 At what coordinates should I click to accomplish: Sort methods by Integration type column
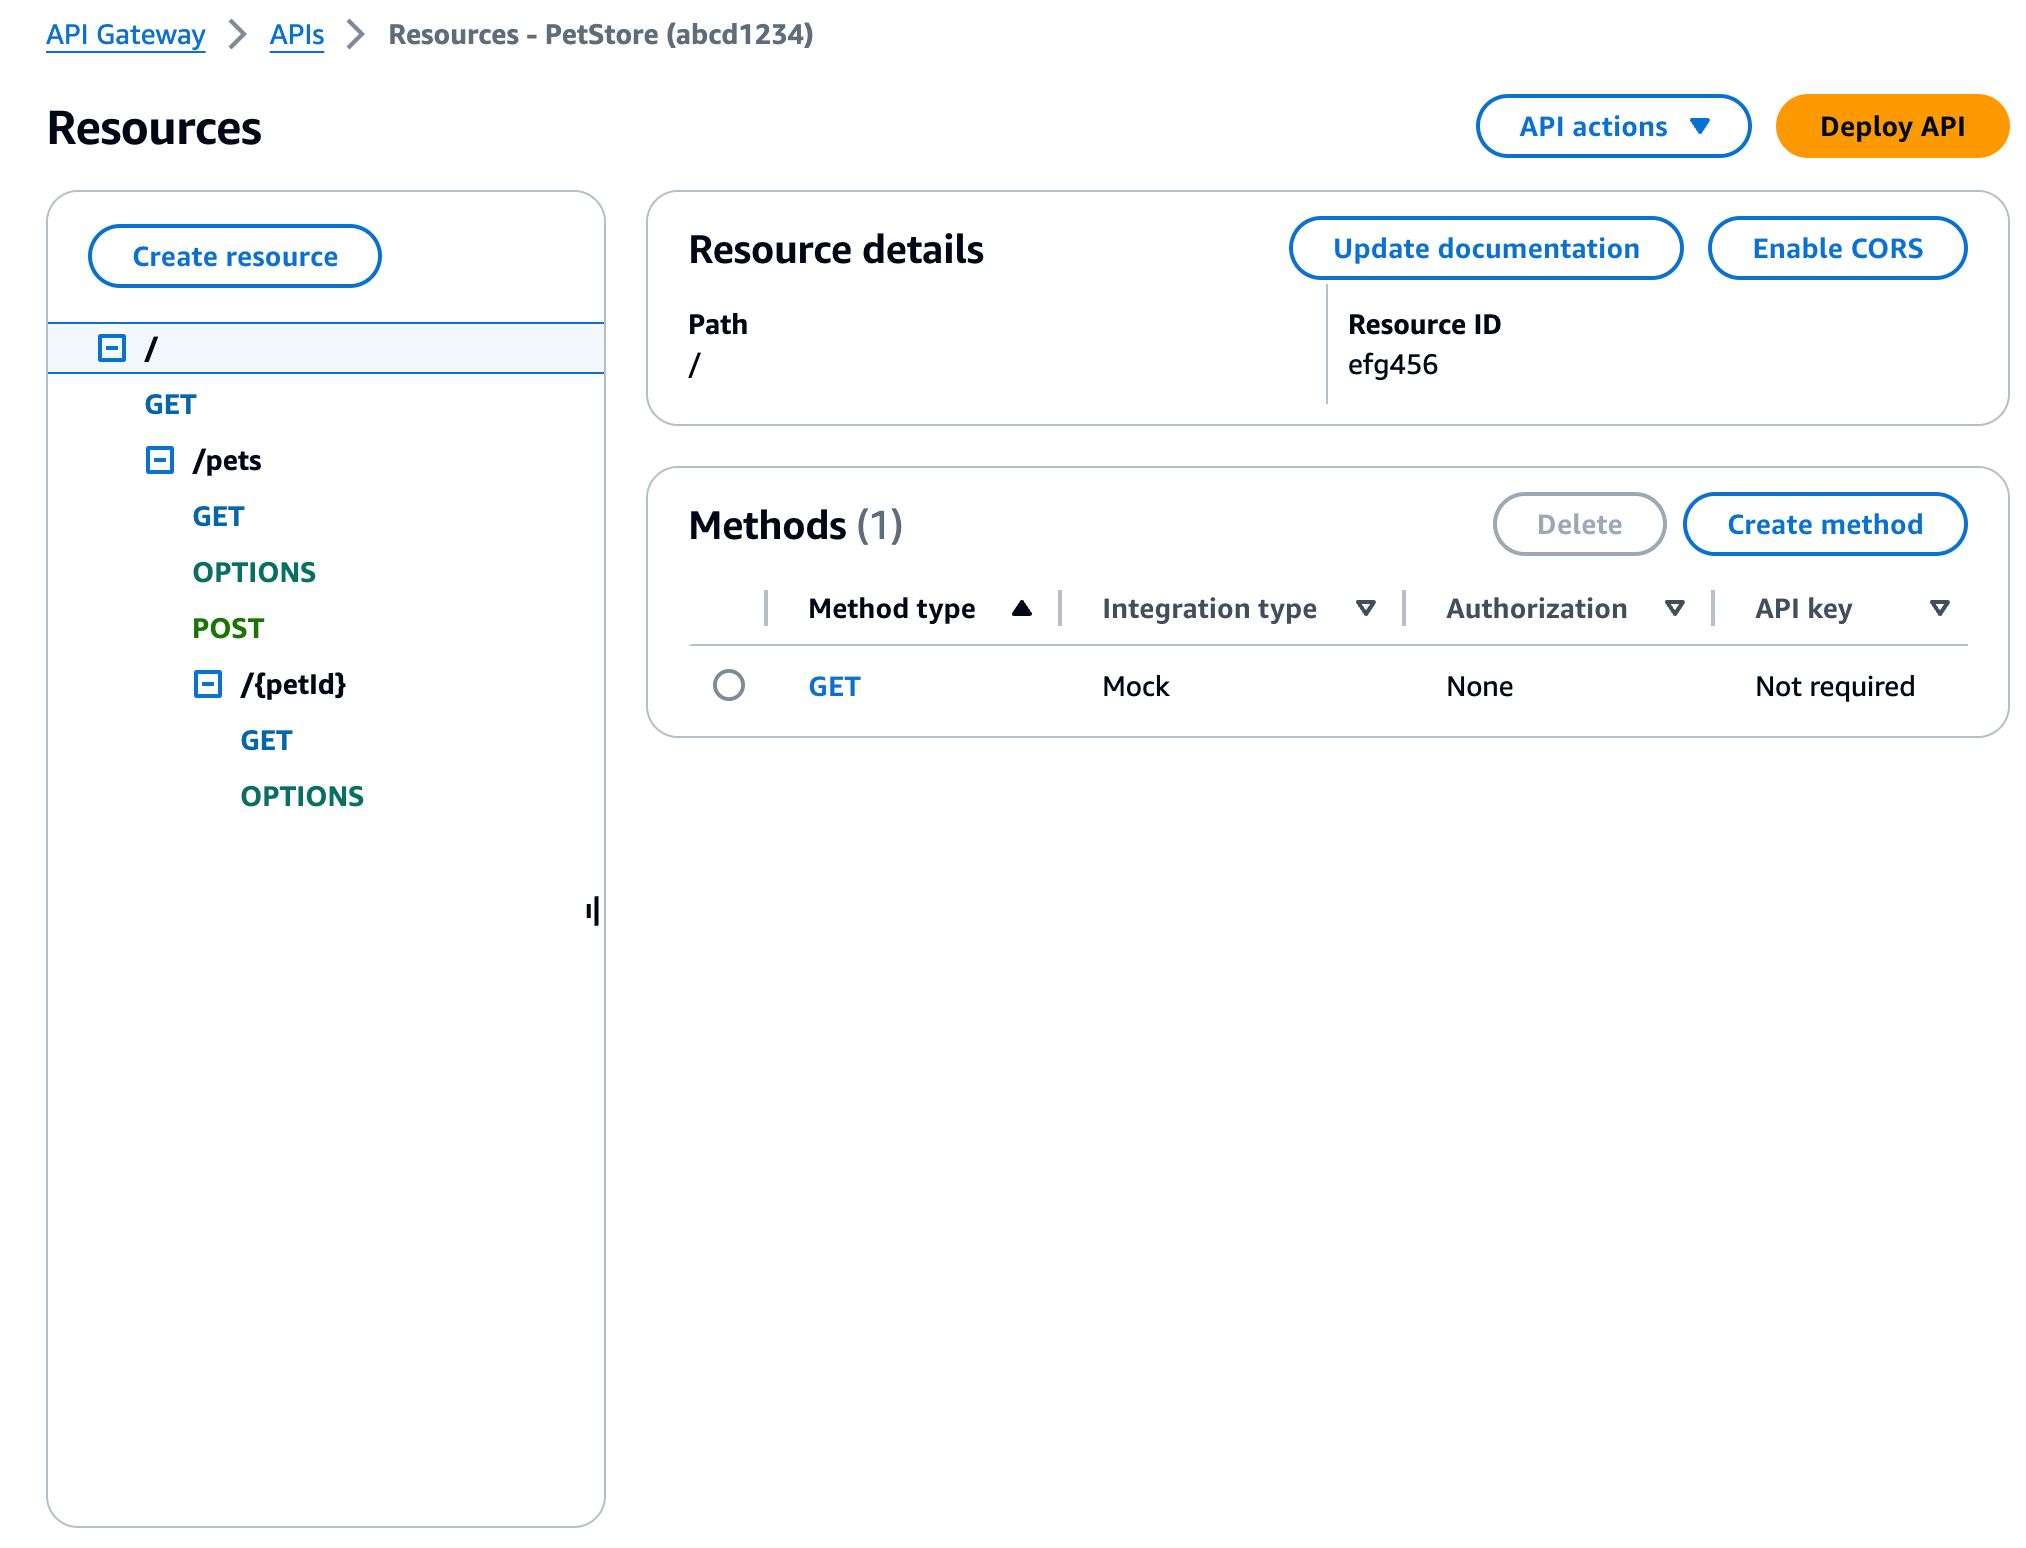[1366, 608]
